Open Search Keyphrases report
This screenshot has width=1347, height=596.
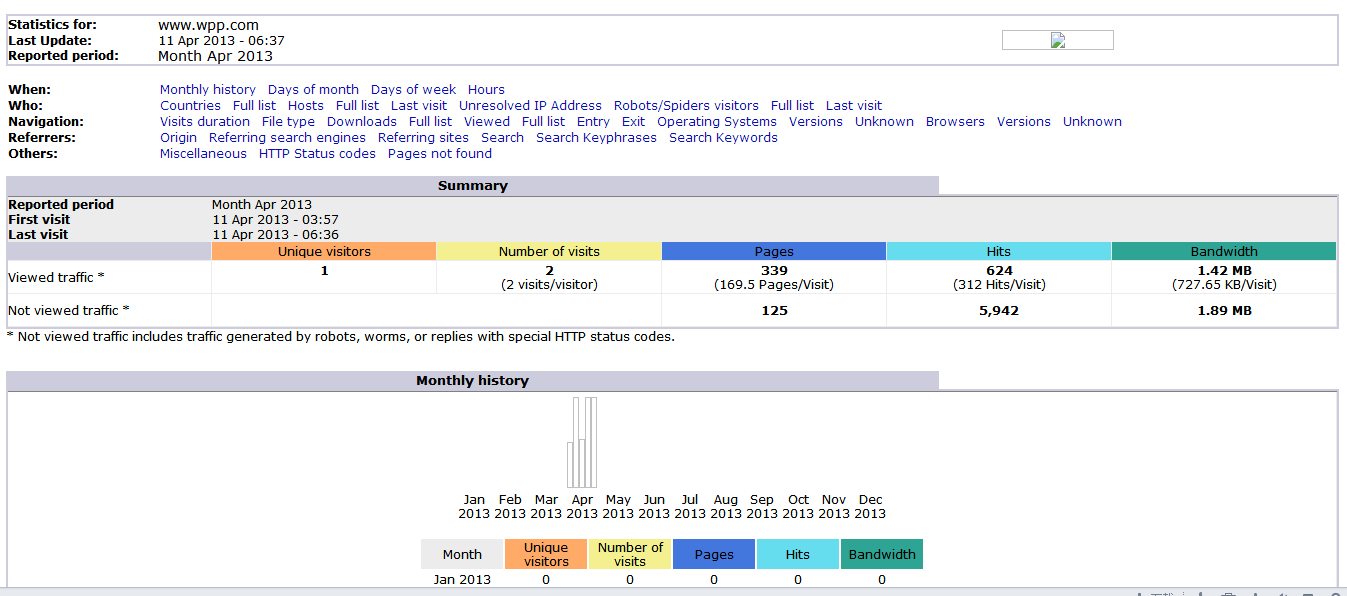pyautogui.click(x=596, y=137)
